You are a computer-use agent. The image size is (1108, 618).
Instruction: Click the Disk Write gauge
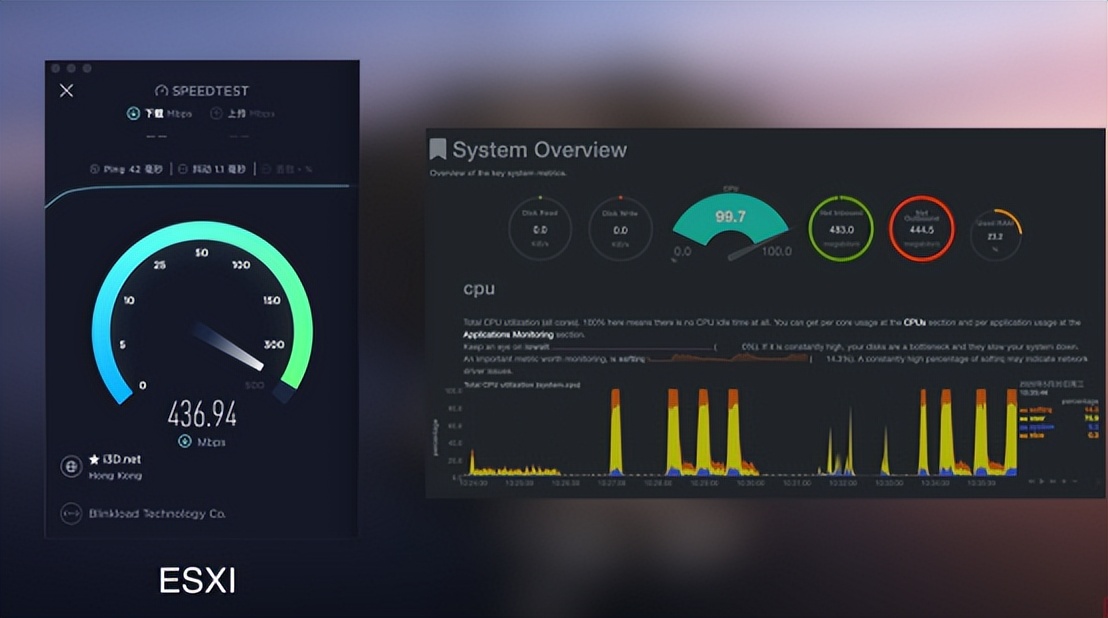point(620,229)
